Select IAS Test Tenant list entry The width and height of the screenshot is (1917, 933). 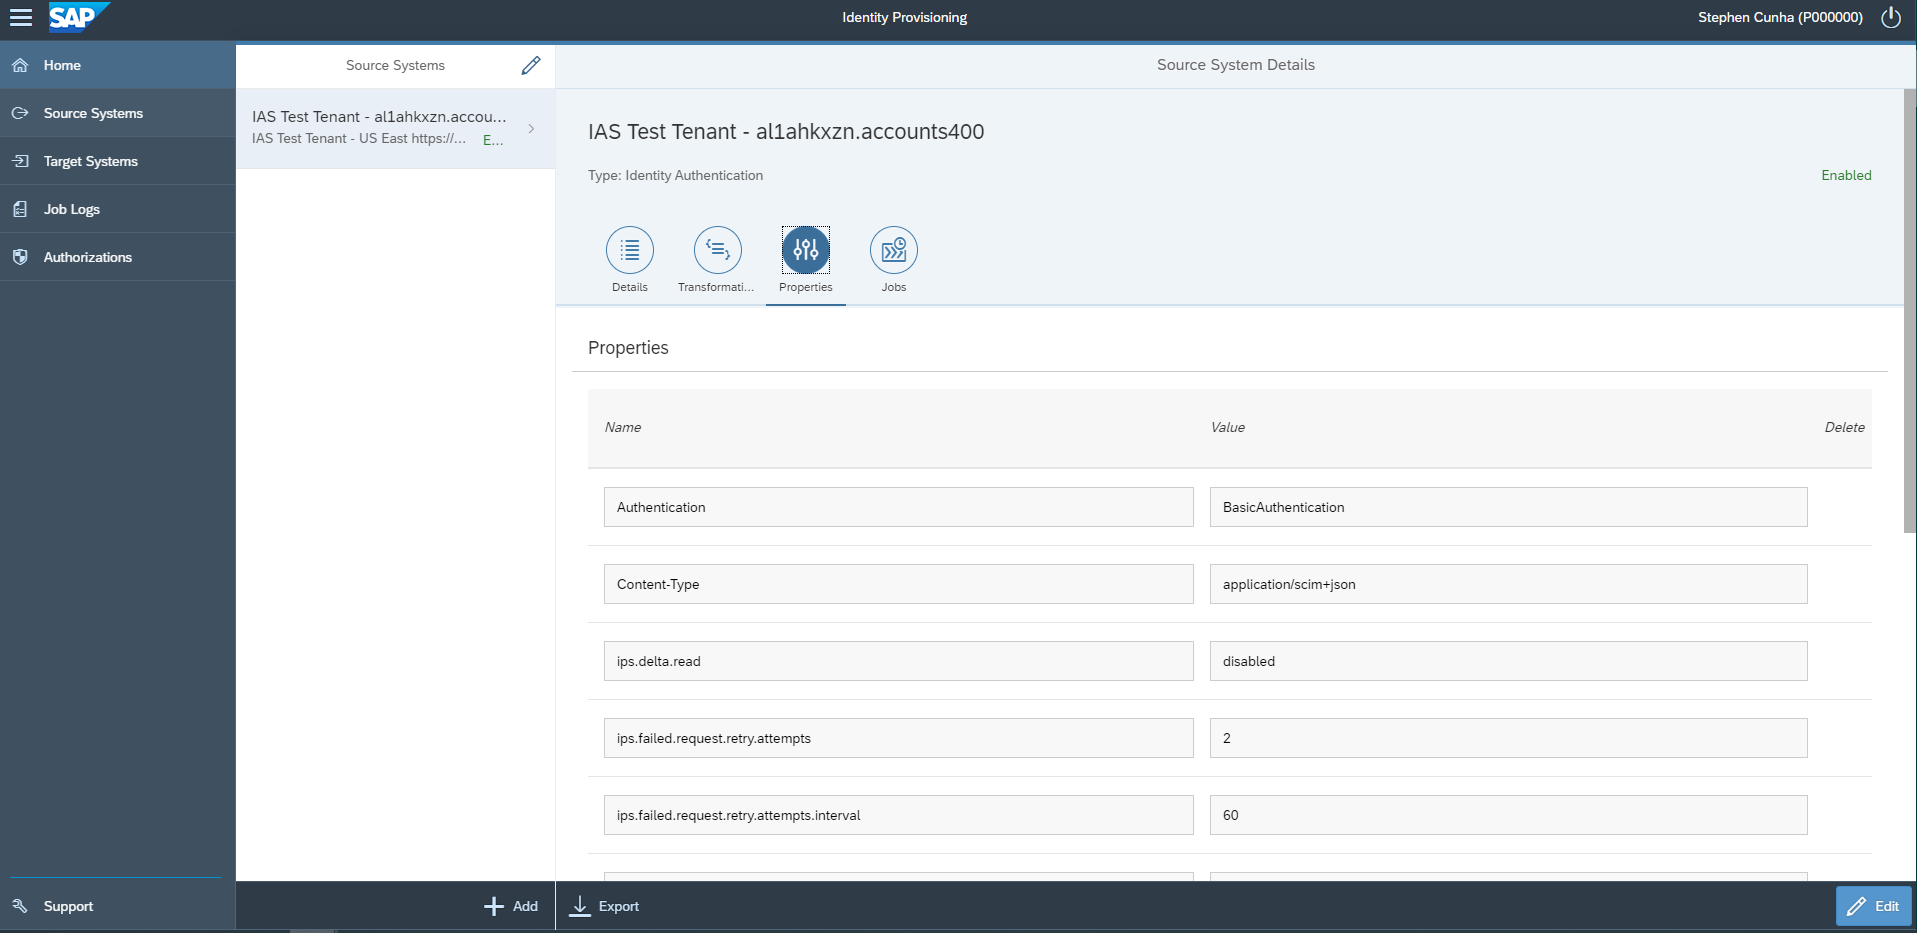[395, 128]
